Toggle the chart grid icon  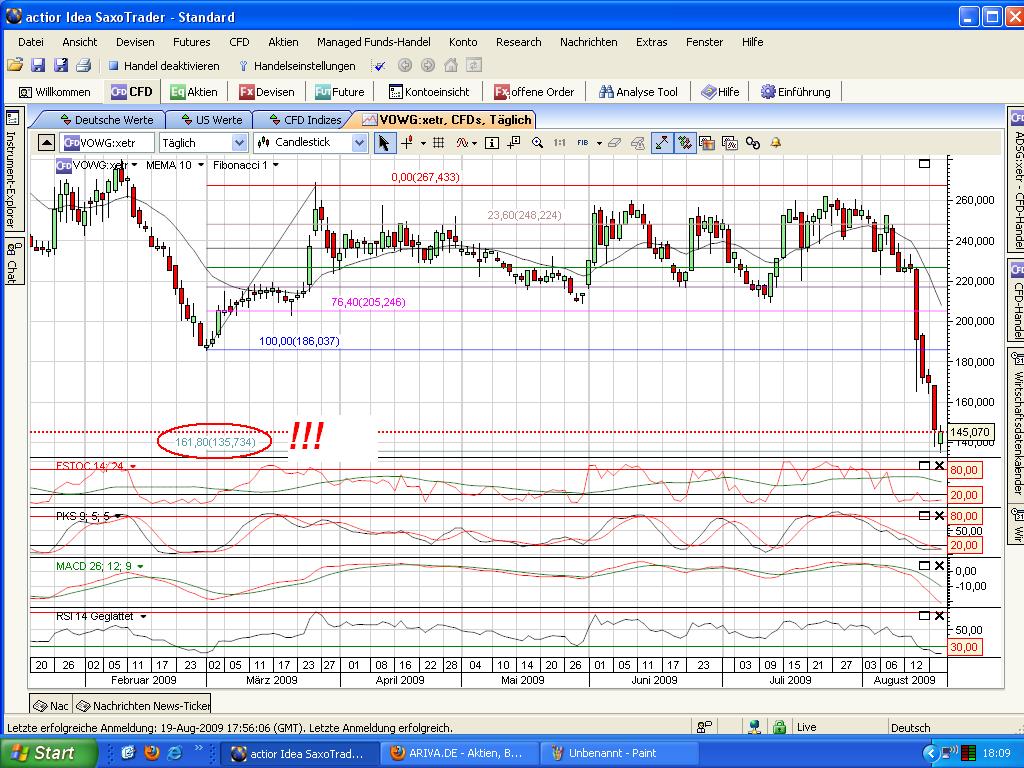pos(438,143)
